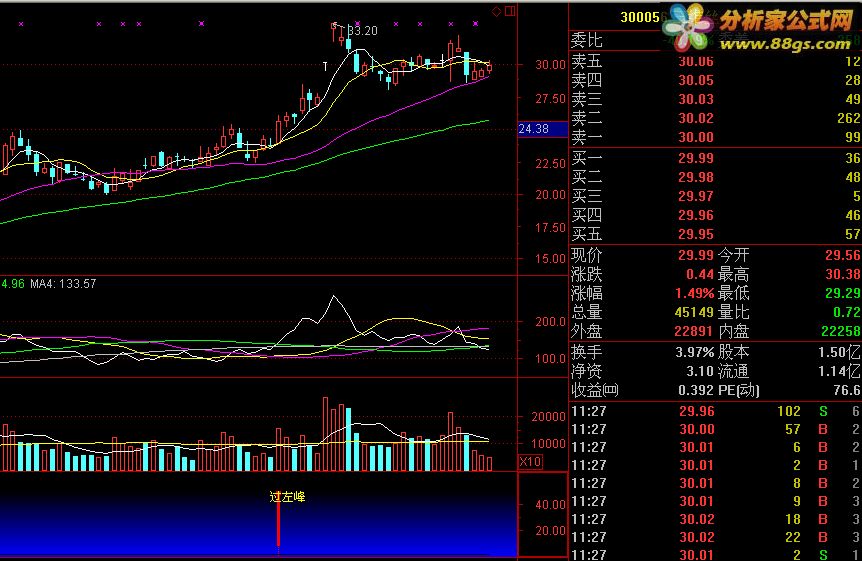The height and width of the screenshot is (561, 862).
Task: Click the red diamond icon above the chart
Action: [x=496, y=12]
